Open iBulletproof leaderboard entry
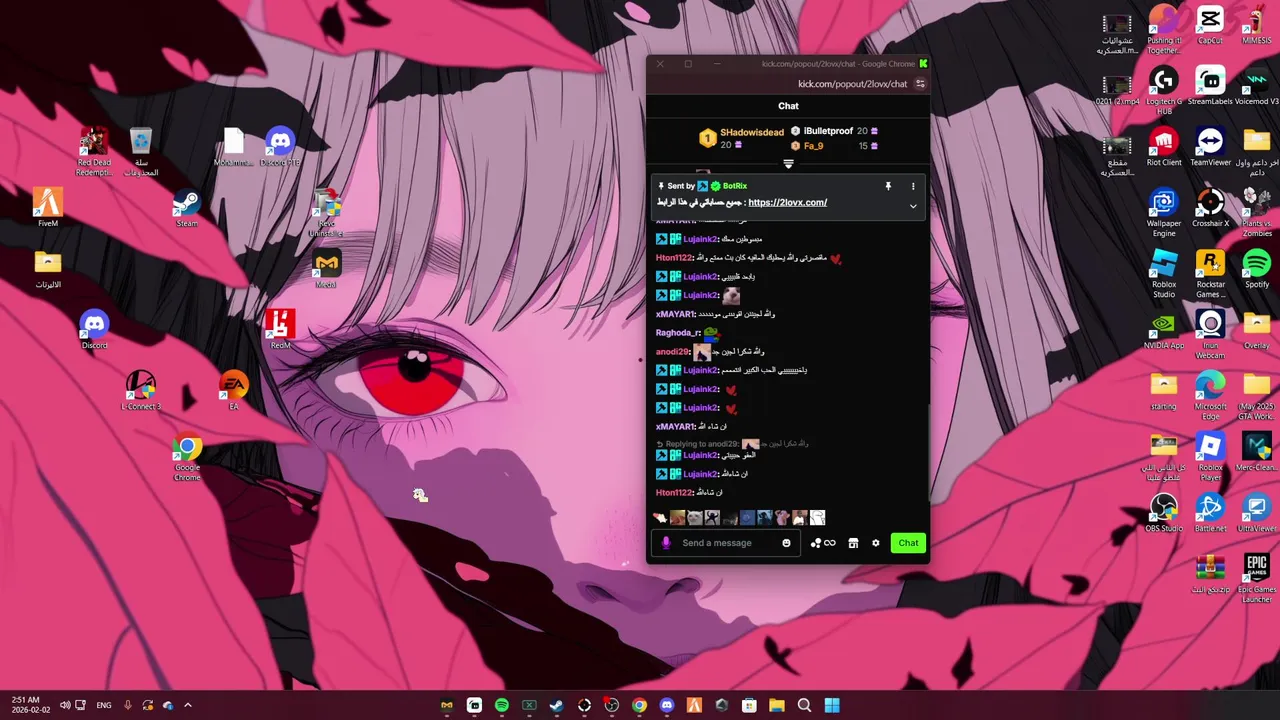The image size is (1280, 720). pyautogui.click(x=828, y=131)
